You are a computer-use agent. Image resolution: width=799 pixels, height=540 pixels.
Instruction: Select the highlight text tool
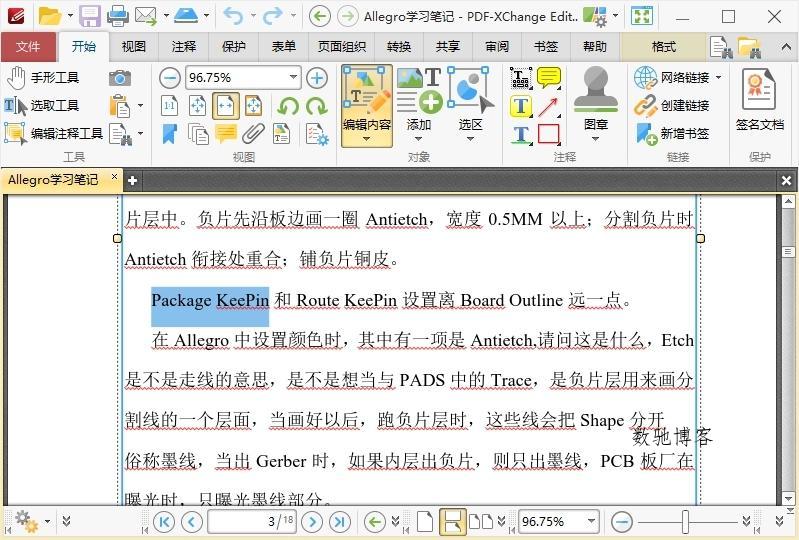click(521, 106)
